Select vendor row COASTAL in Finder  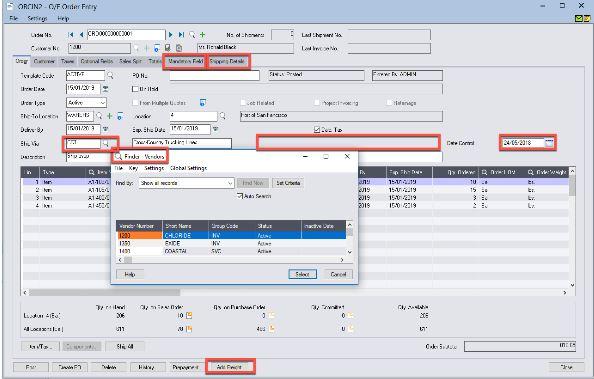pos(231,251)
